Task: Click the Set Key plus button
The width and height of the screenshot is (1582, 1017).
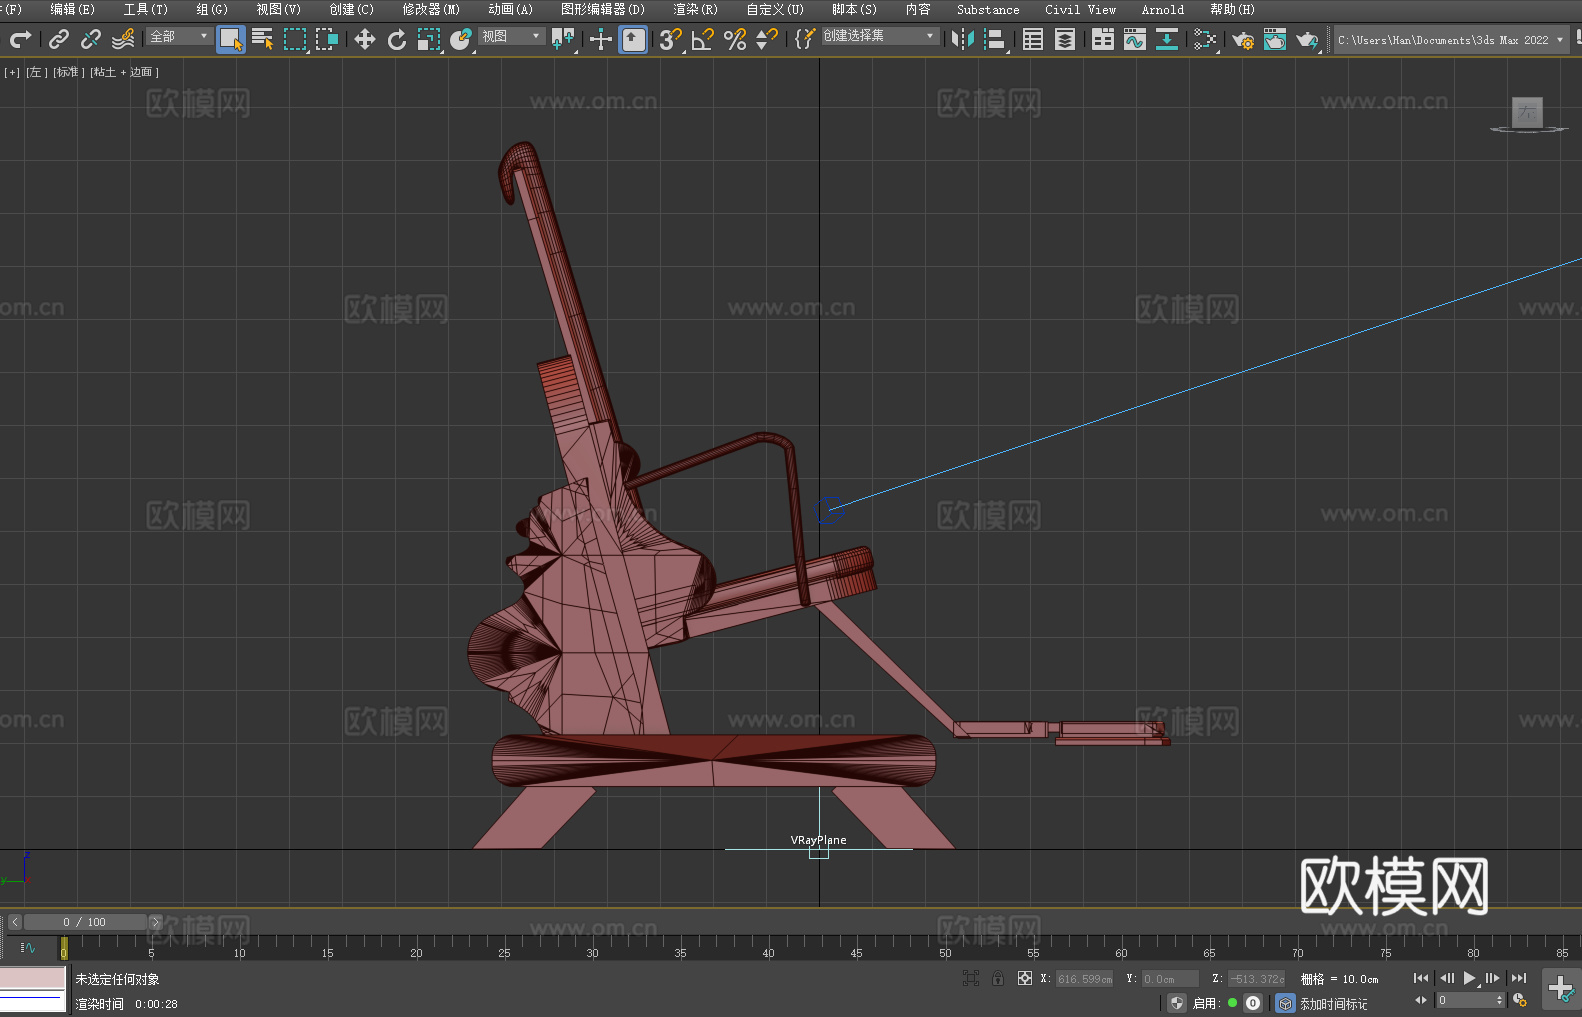Action: click(1561, 989)
